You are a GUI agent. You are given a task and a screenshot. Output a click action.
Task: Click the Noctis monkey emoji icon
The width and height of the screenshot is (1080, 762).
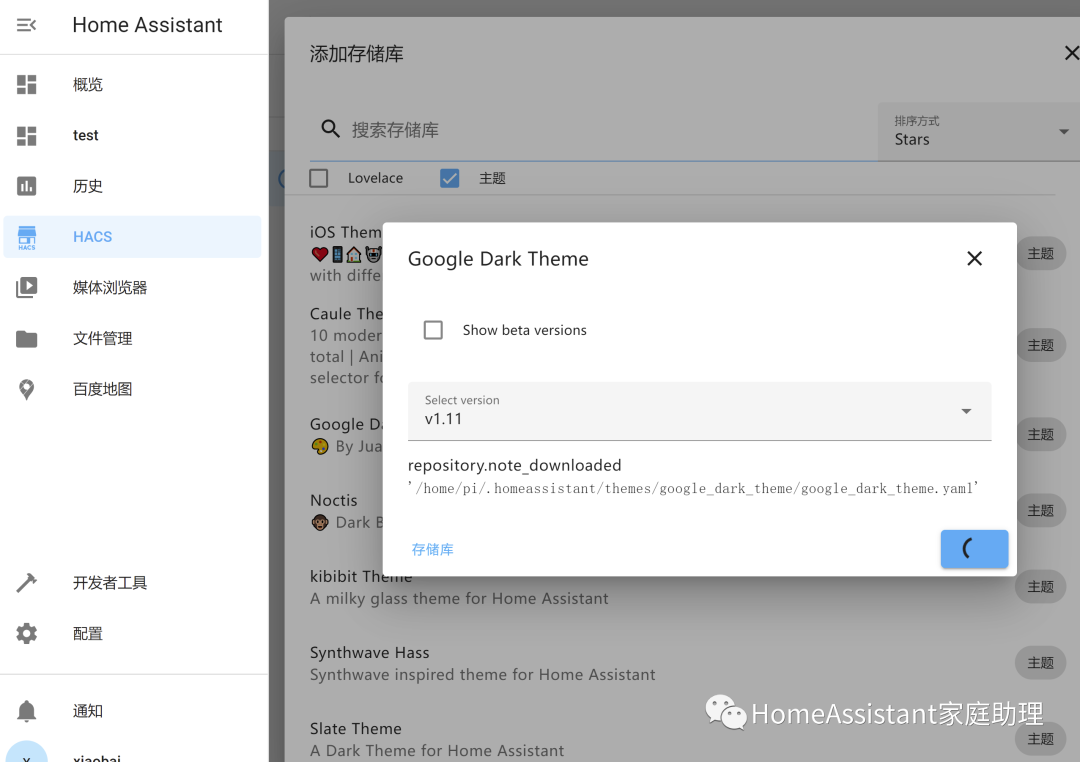(x=320, y=522)
